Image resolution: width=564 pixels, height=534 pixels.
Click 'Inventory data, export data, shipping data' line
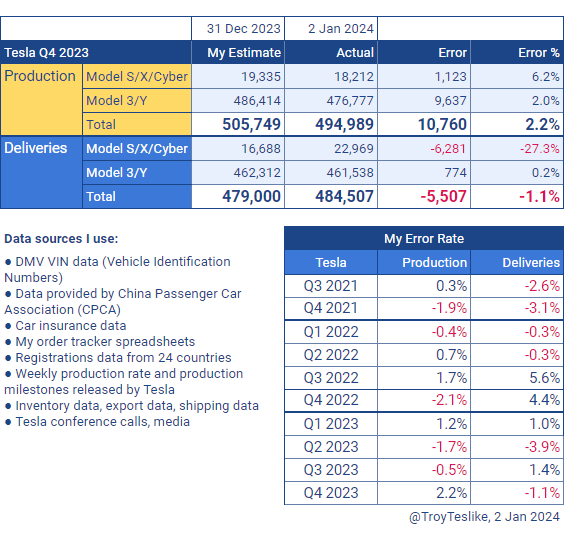131,406
